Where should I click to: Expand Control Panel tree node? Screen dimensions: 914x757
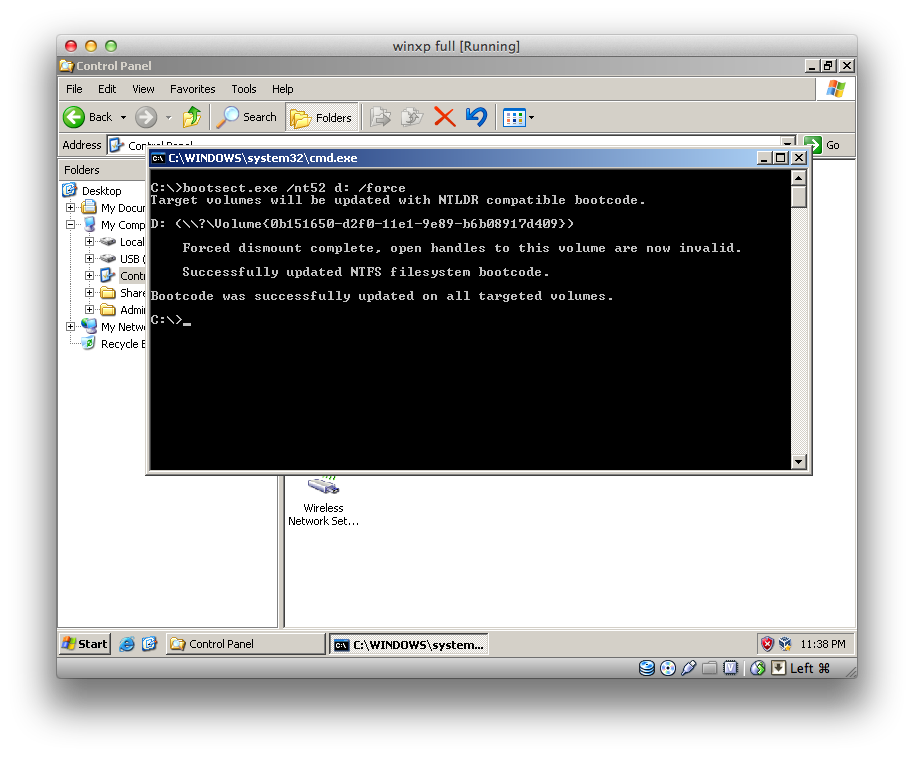coord(89,275)
